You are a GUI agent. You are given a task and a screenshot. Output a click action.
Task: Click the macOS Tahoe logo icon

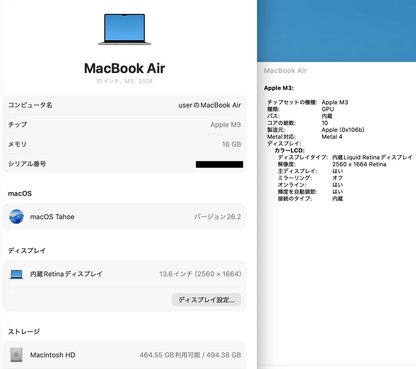coord(16,217)
